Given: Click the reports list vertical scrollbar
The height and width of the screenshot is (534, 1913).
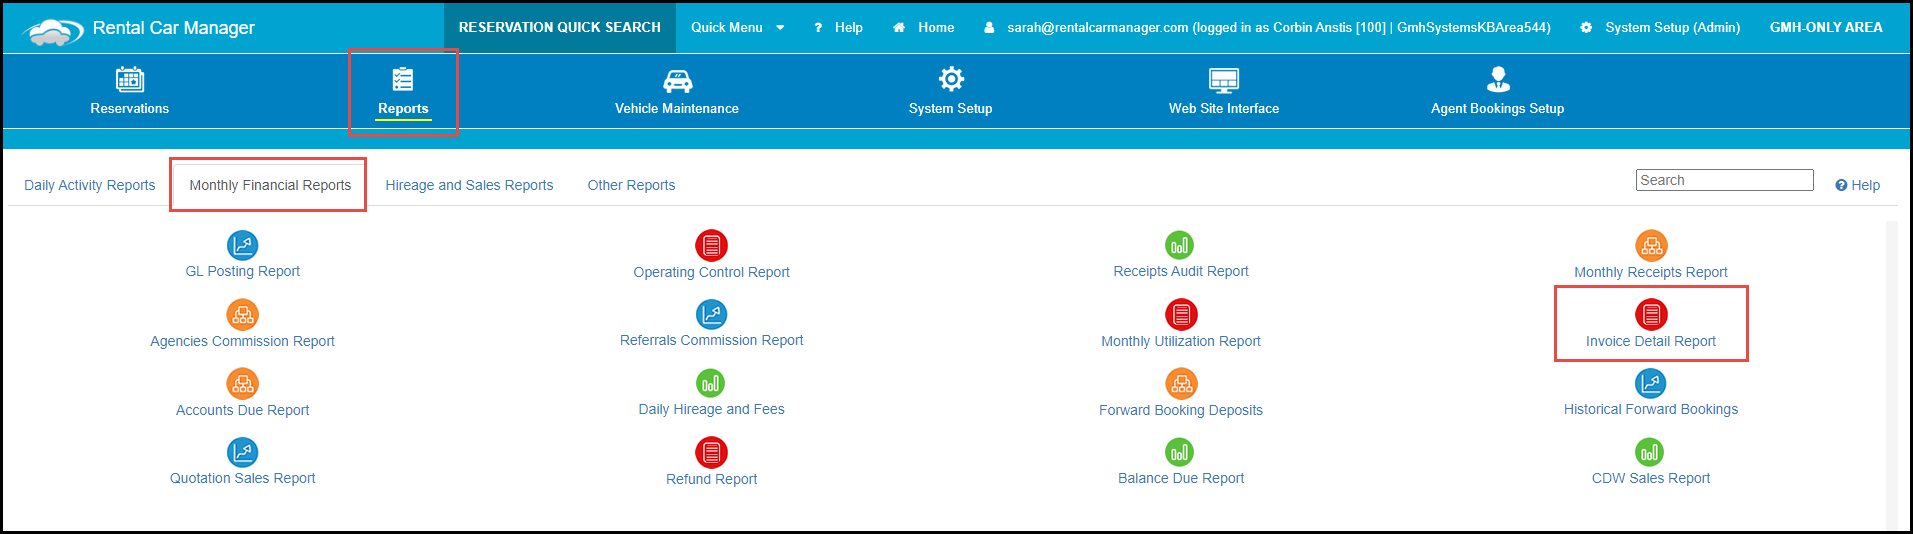Looking at the screenshot, I should click(x=1891, y=374).
